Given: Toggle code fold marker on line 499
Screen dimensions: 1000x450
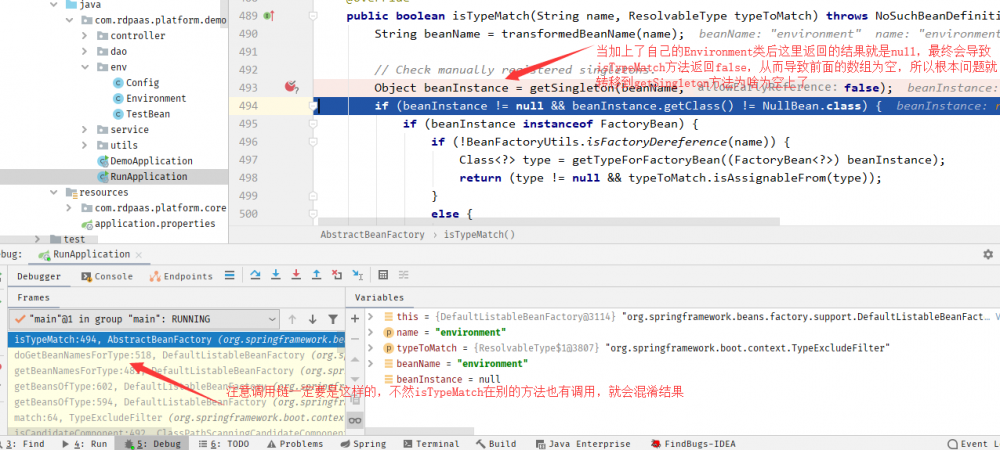Looking at the screenshot, I should coord(313,196).
